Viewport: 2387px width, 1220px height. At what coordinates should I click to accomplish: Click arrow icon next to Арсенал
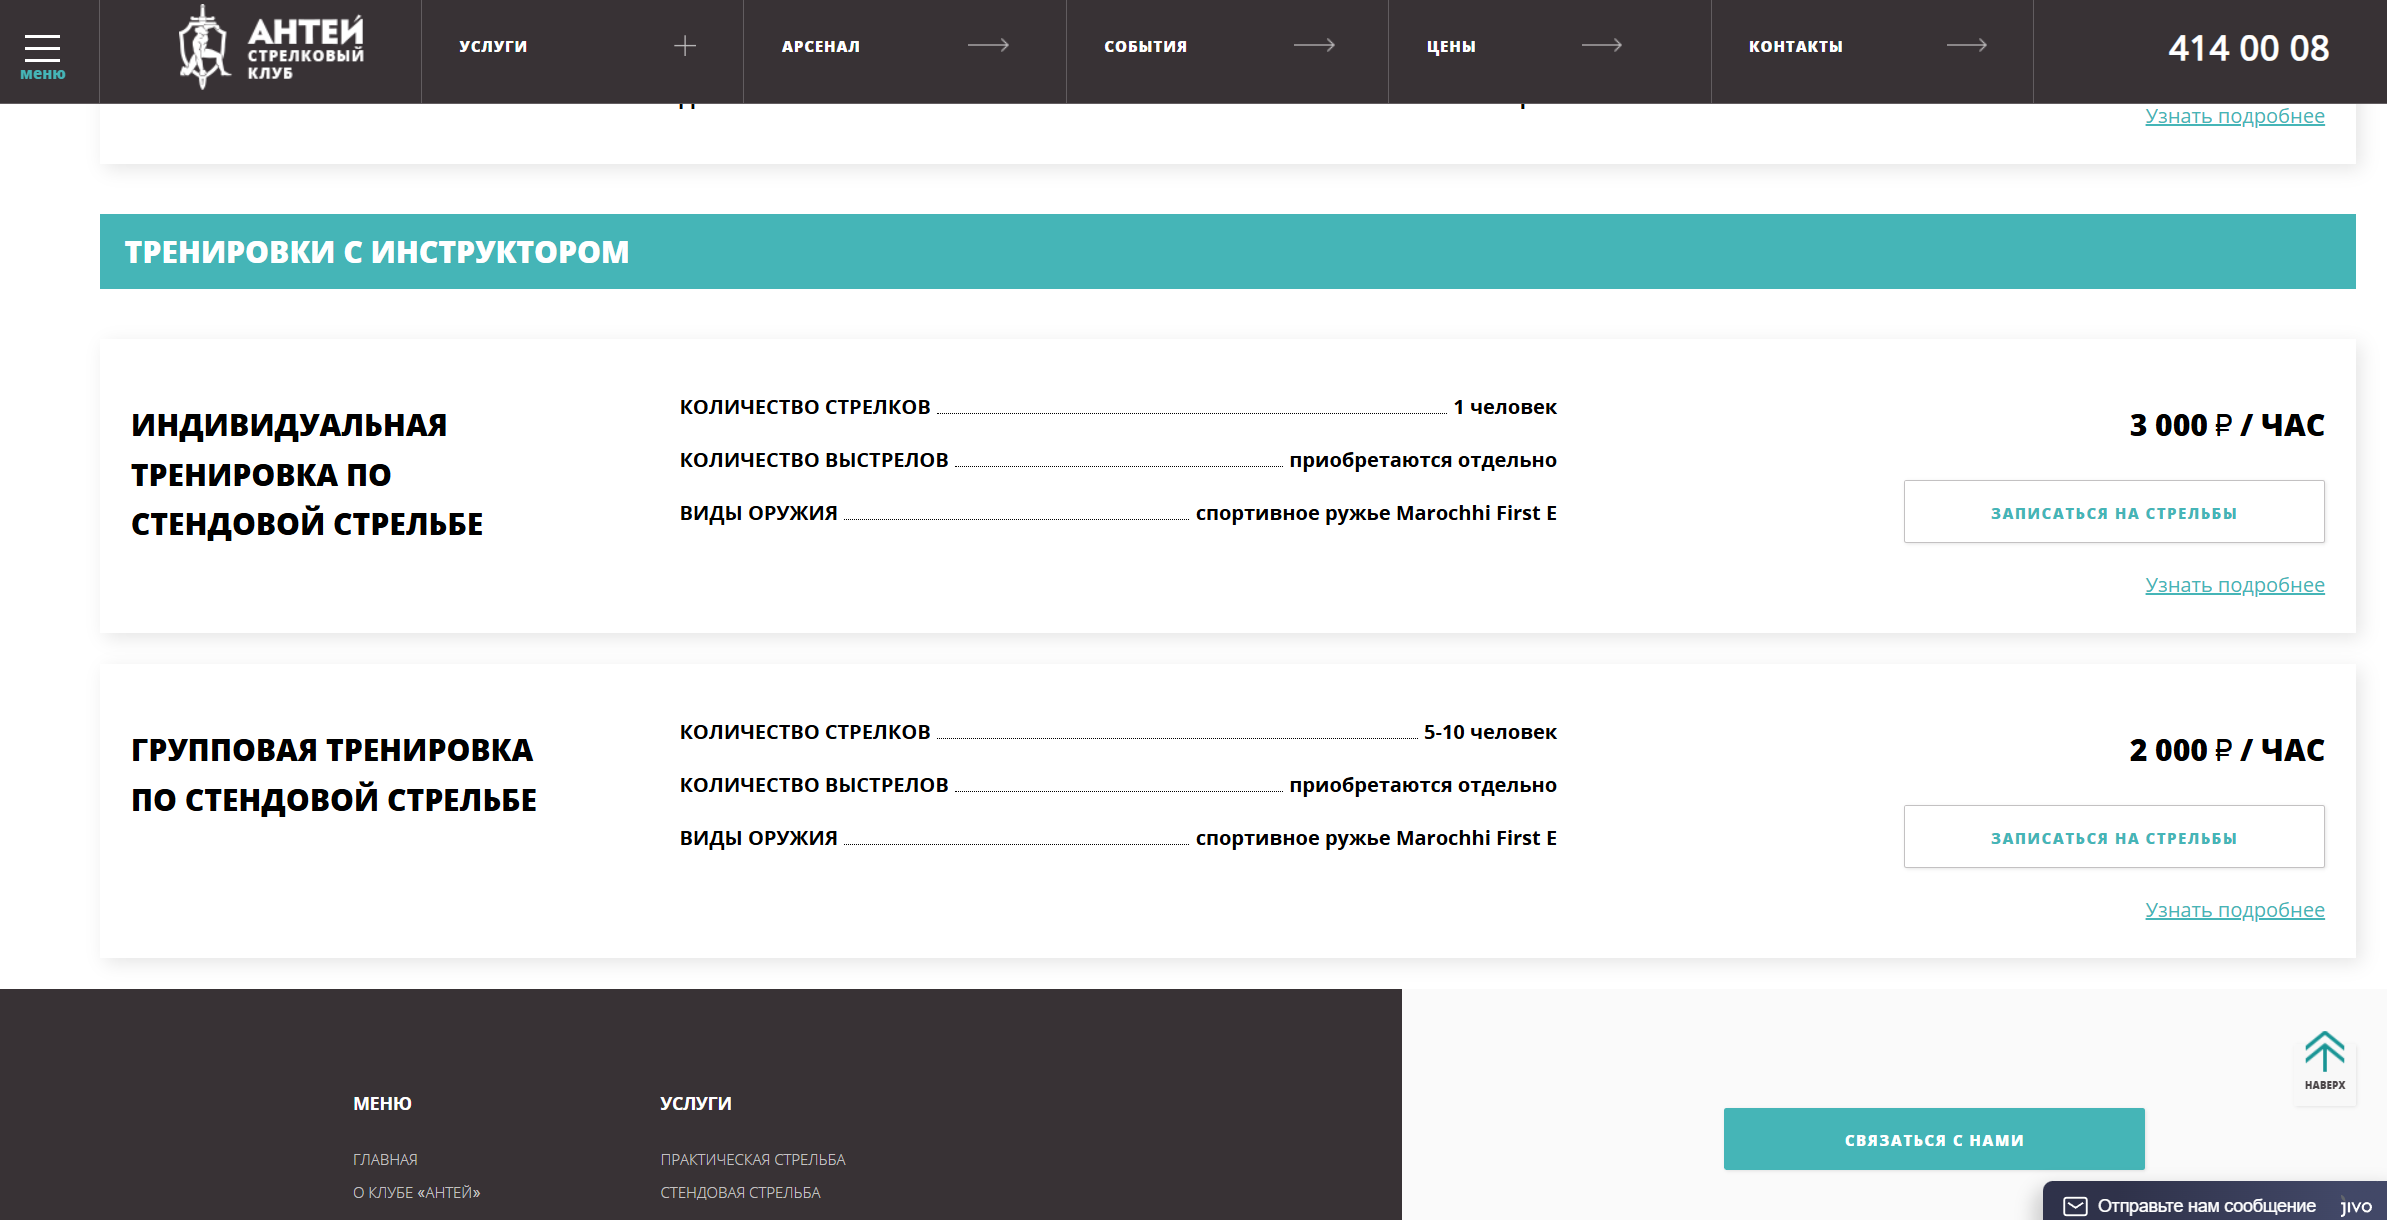[x=988, y=45]
